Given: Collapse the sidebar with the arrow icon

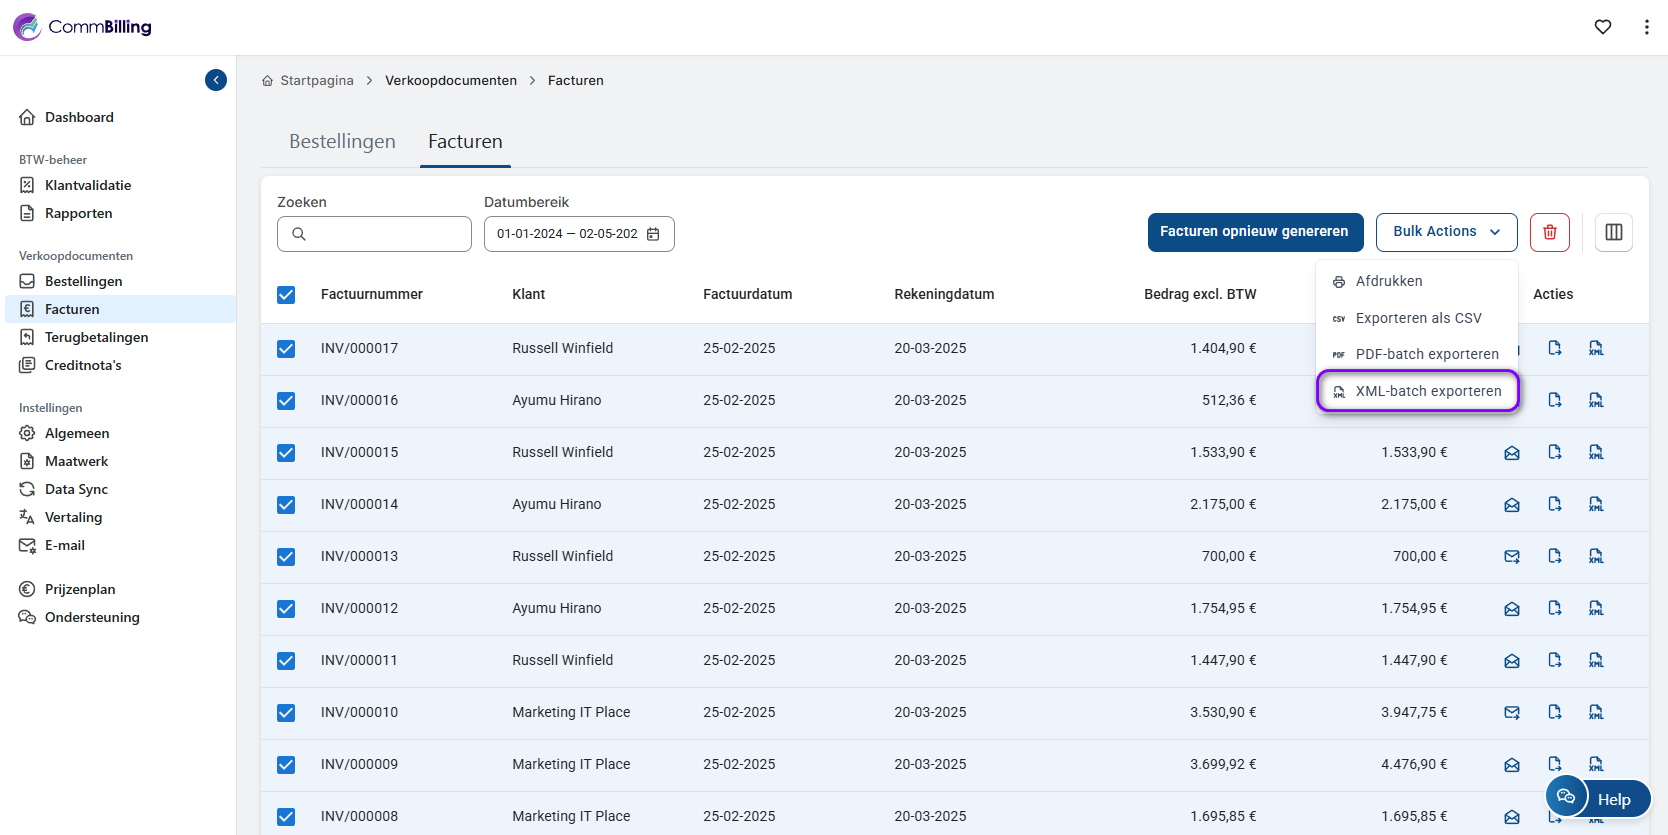Looking at the screenshot, I should pos(216,80).
